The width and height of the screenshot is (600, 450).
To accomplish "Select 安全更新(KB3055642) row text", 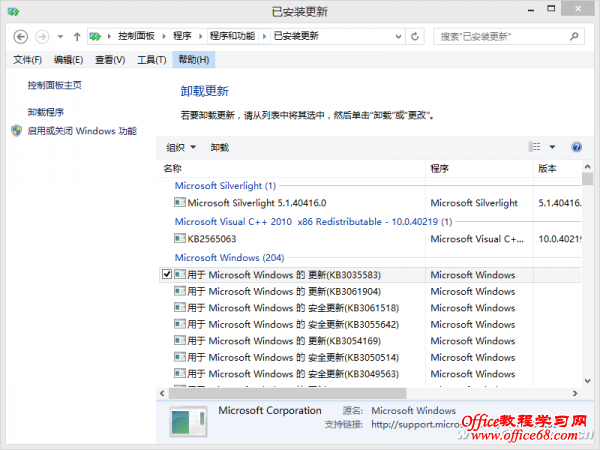I will [x=293, y=324].
